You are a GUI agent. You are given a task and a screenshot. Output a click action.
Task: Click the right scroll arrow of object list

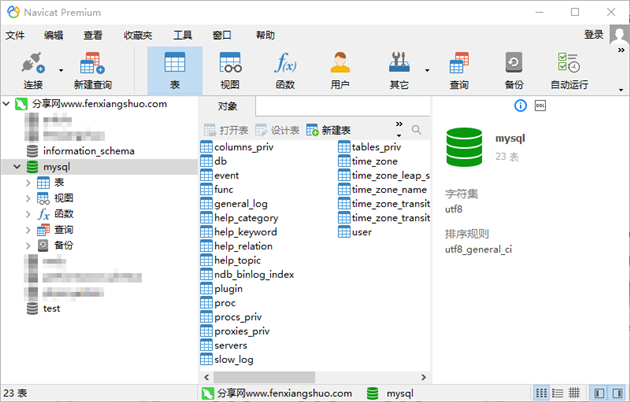pos(423,377)
